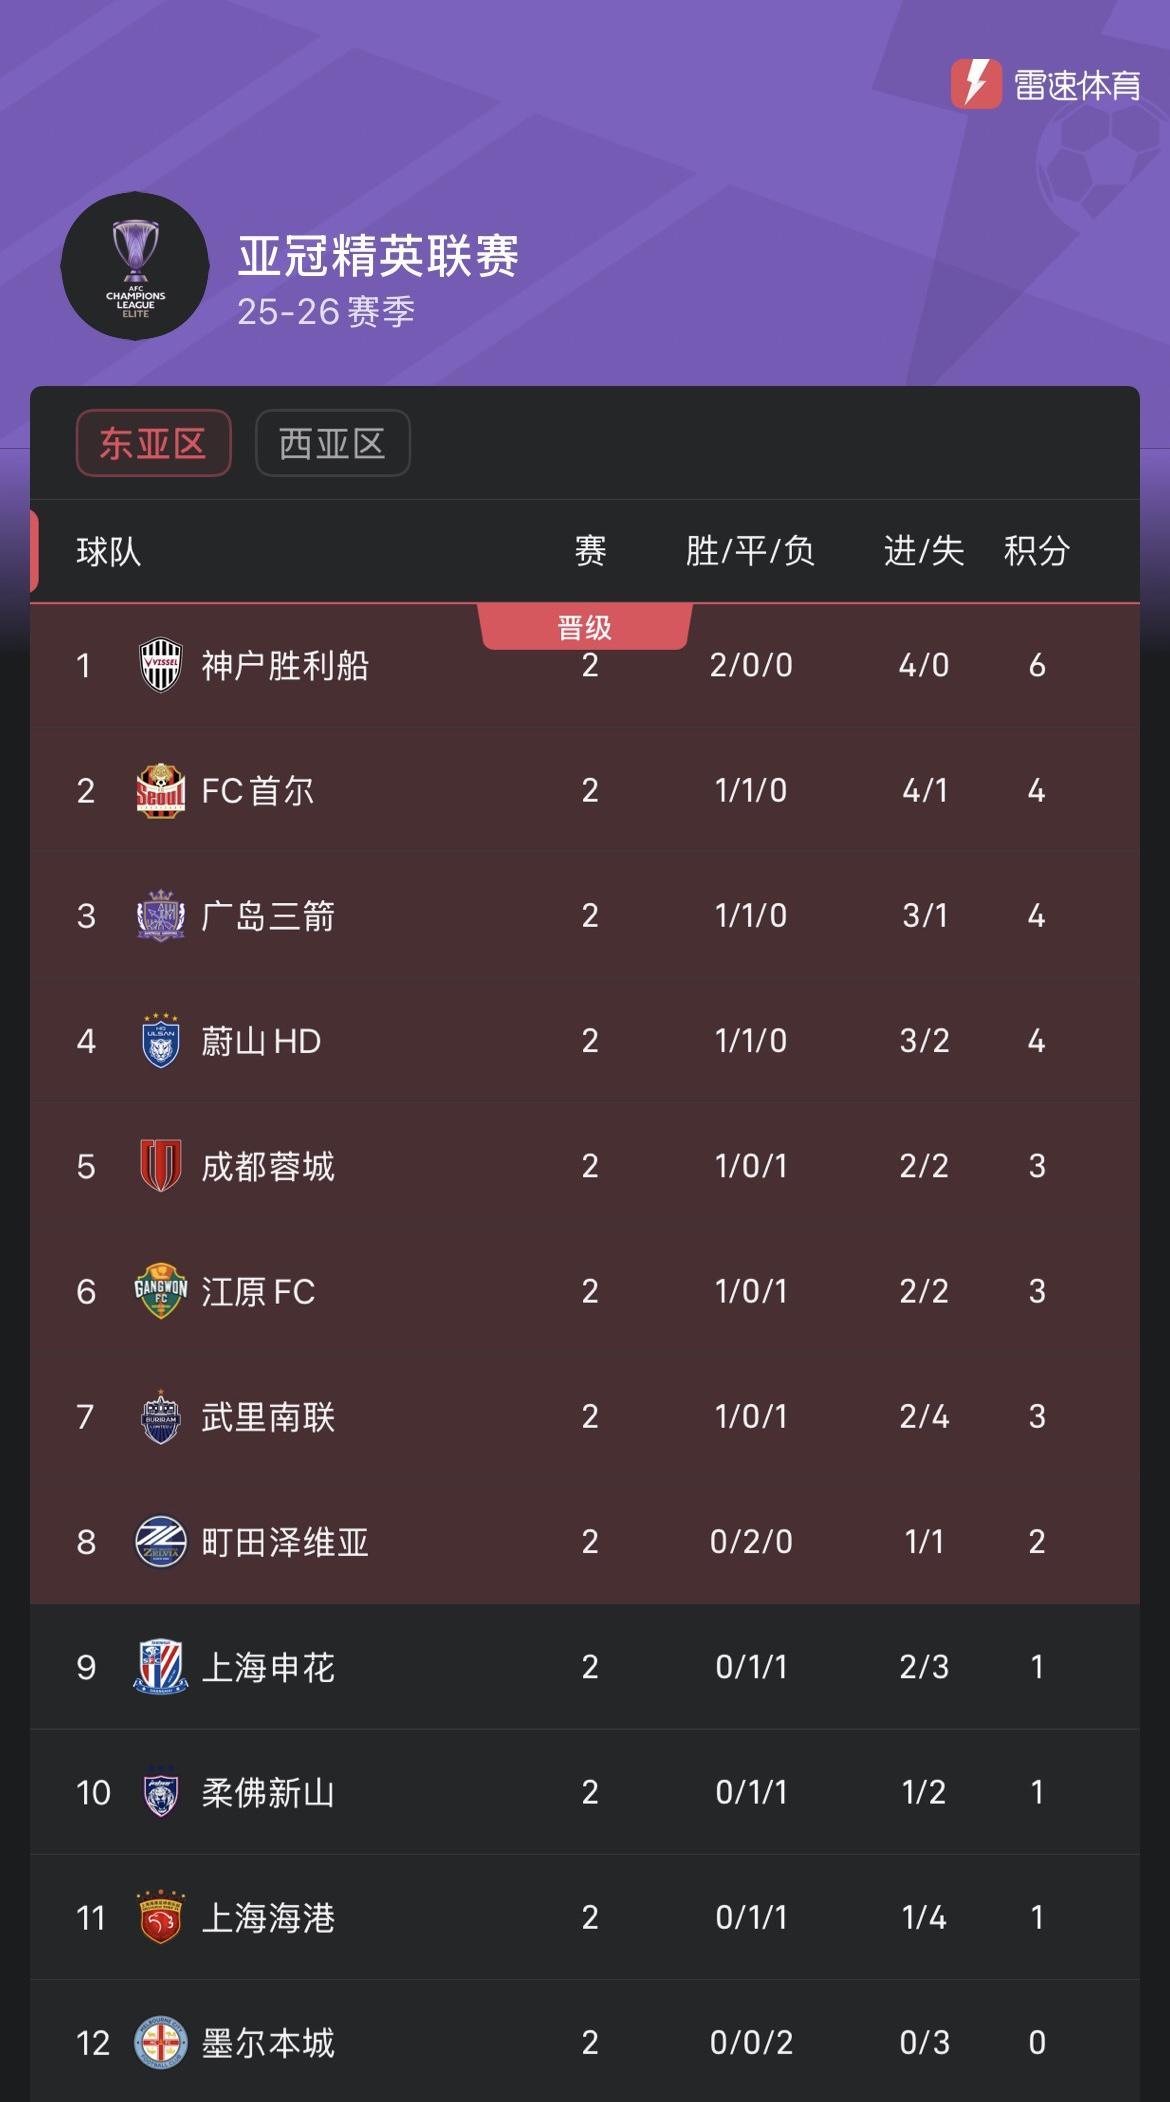Click the AFC Champions League Elite logo

click(x=135, y=266)
